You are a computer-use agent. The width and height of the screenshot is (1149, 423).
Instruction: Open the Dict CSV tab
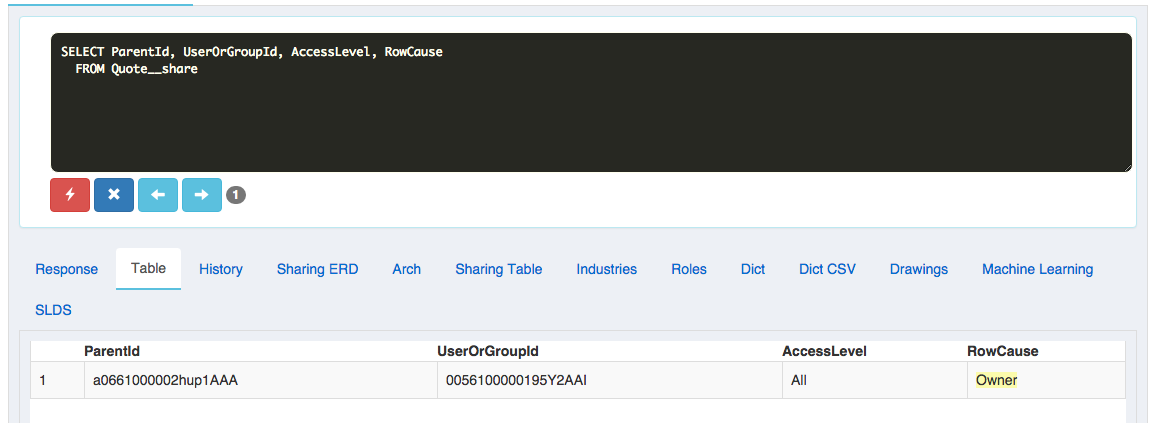click(x=827, y=269)
